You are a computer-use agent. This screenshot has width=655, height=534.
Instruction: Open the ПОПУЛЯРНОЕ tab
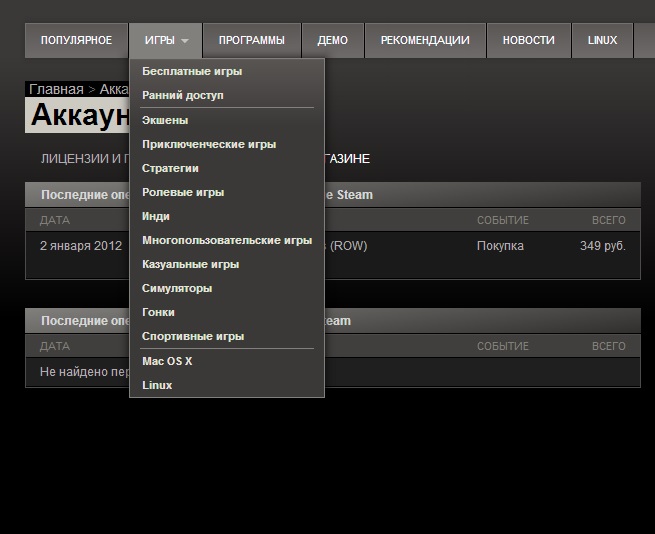pyautogui.click(x=76, y=41)
